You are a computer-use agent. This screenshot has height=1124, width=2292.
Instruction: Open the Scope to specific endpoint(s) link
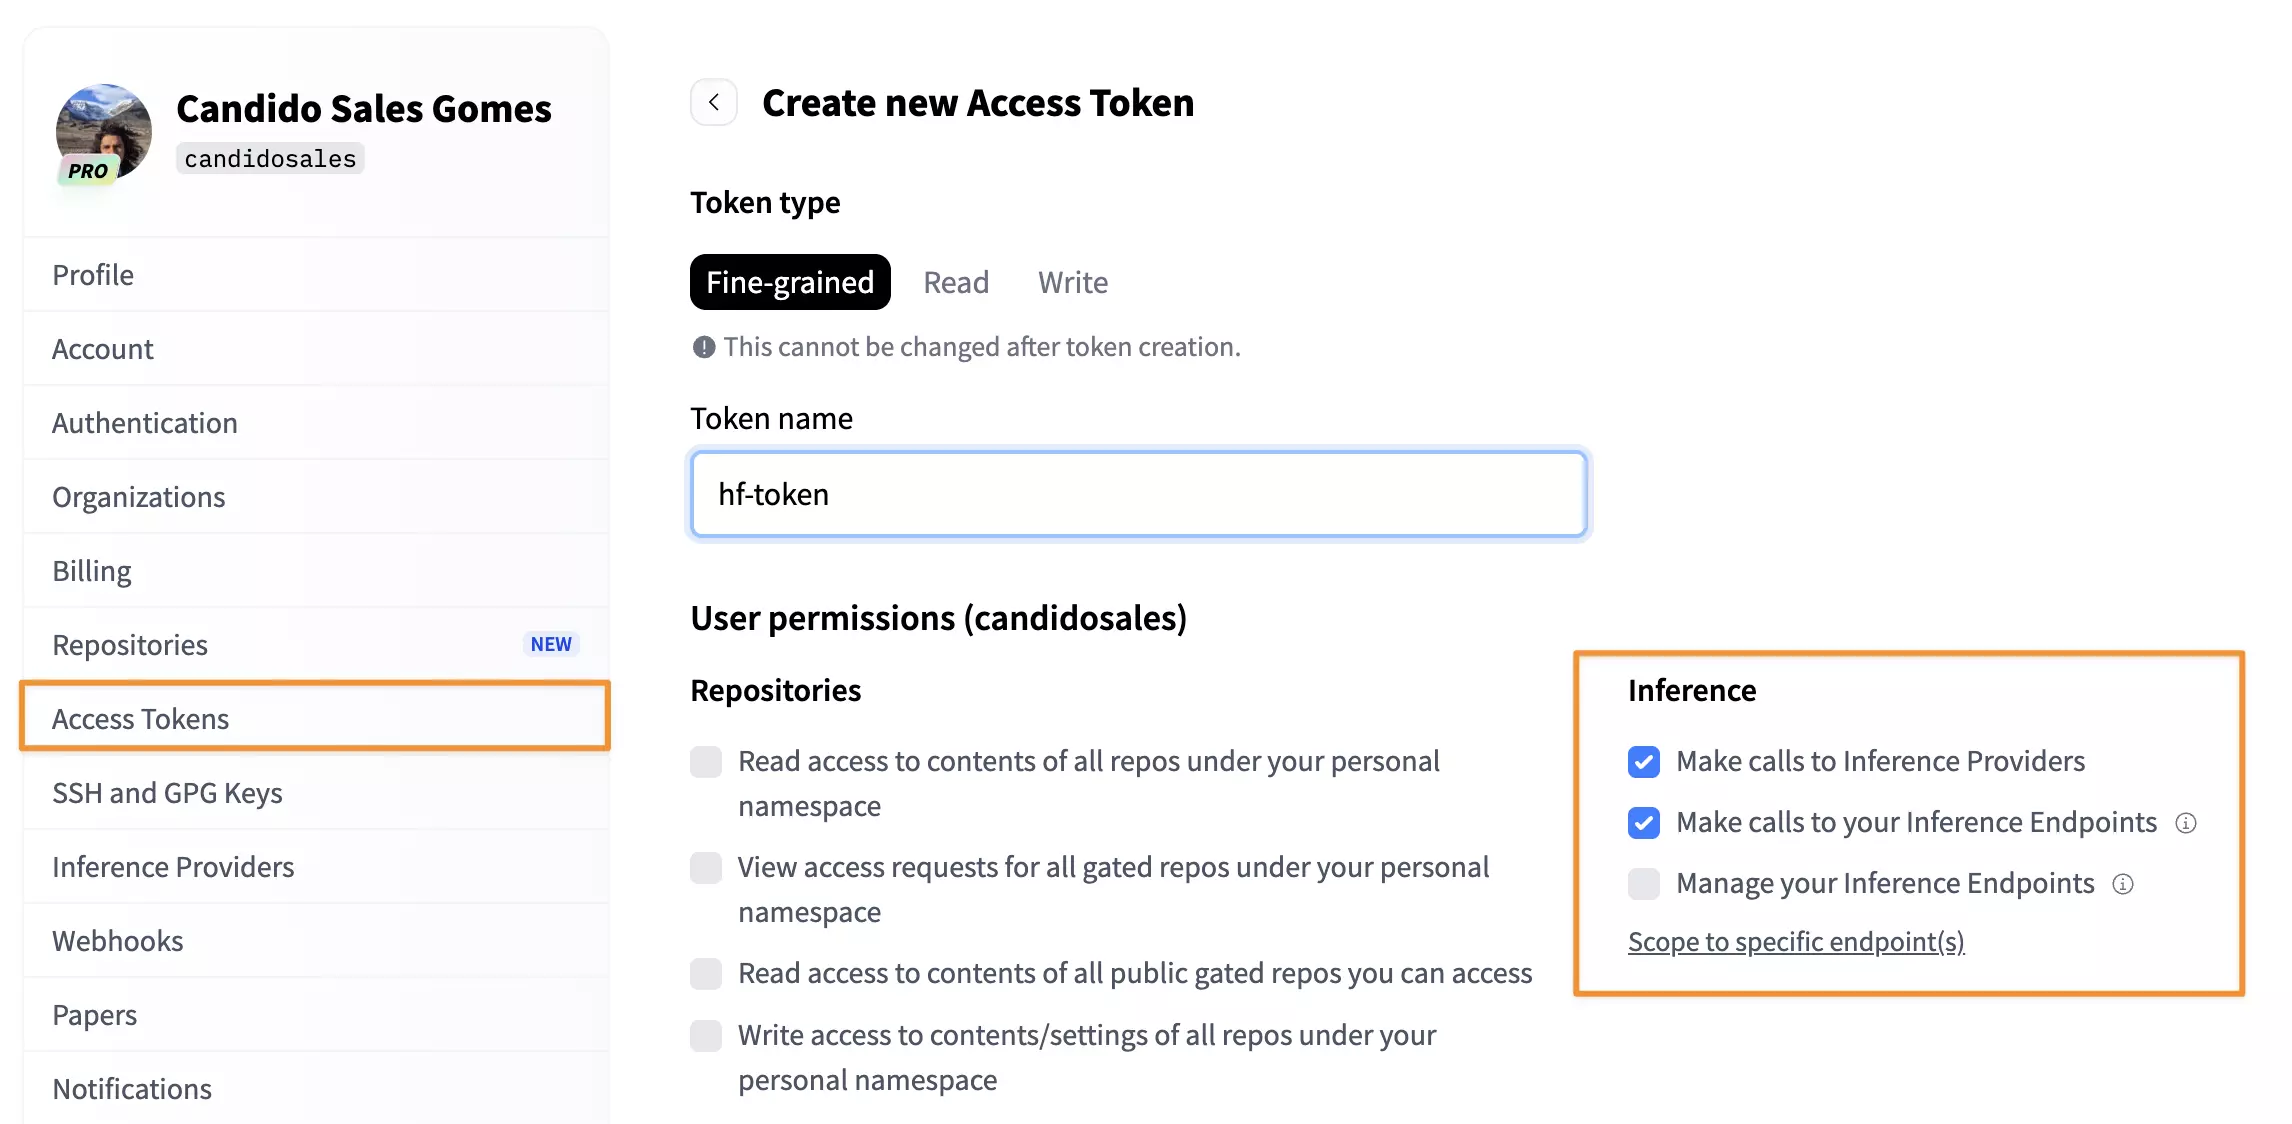point(1796,942)
